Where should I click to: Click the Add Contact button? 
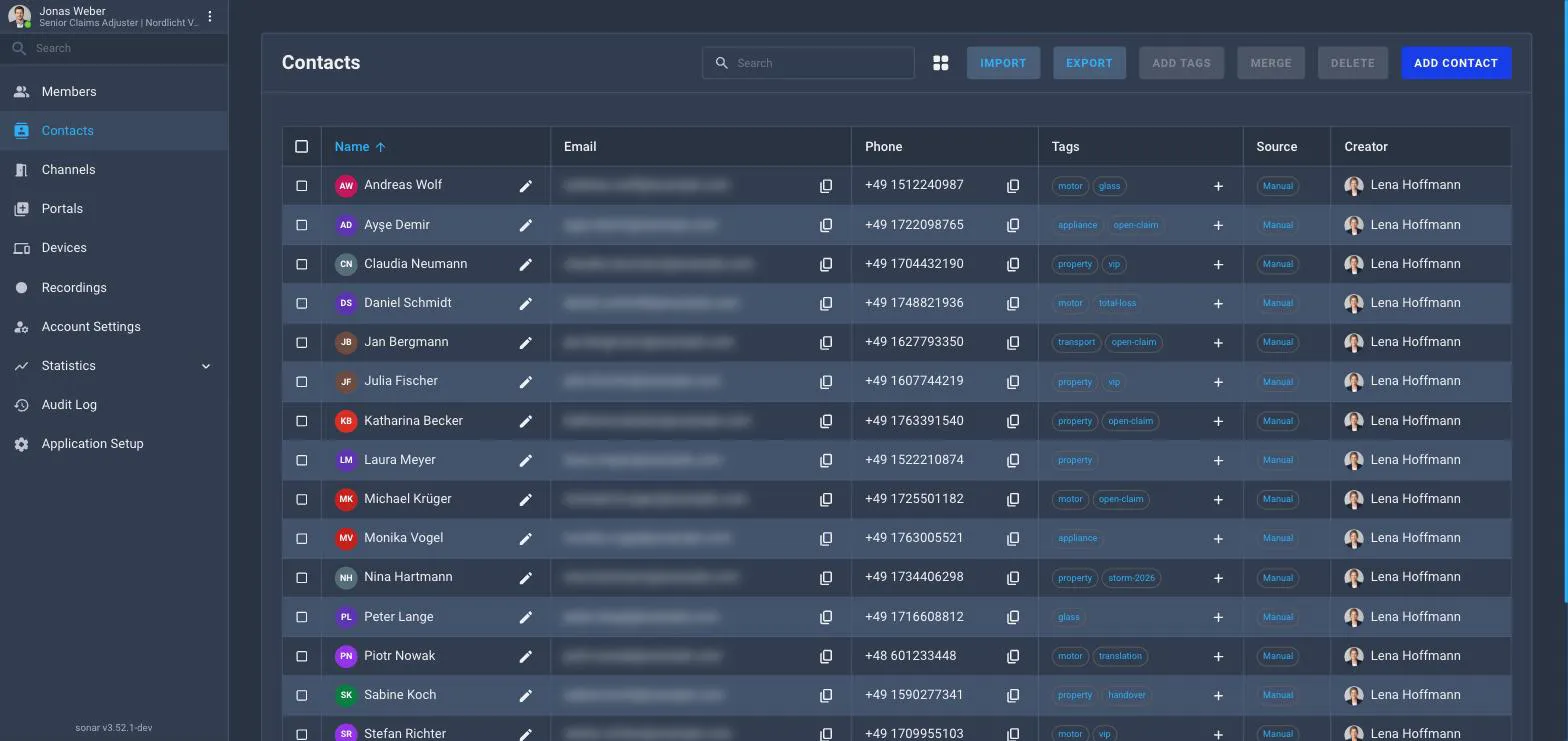point(1456,63)
